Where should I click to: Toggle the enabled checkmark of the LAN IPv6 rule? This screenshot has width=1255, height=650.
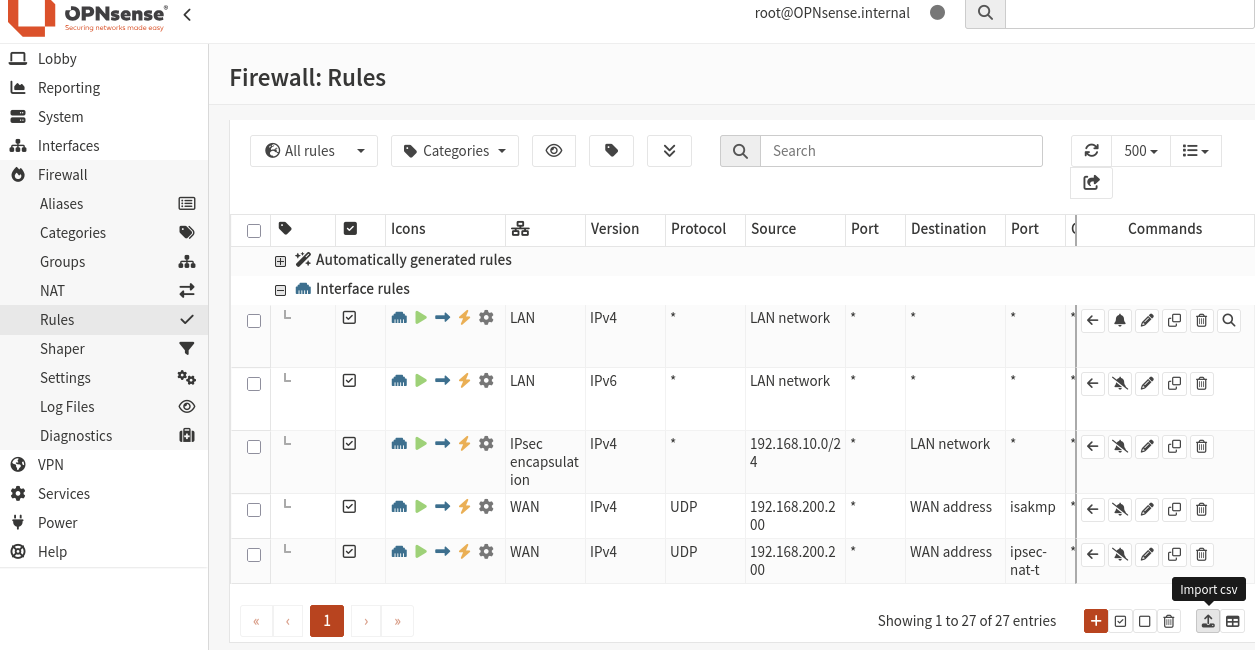(349, 381)
